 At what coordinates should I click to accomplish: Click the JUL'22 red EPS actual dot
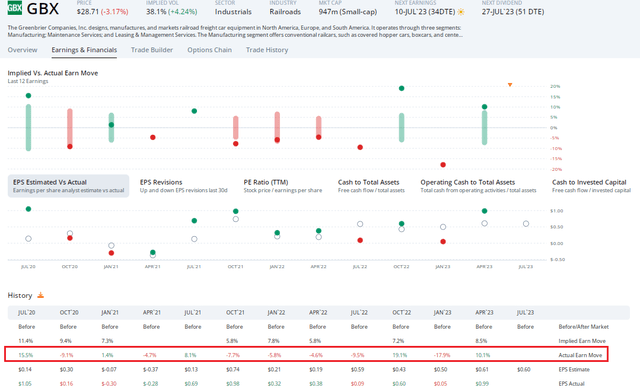pos(360,240)
